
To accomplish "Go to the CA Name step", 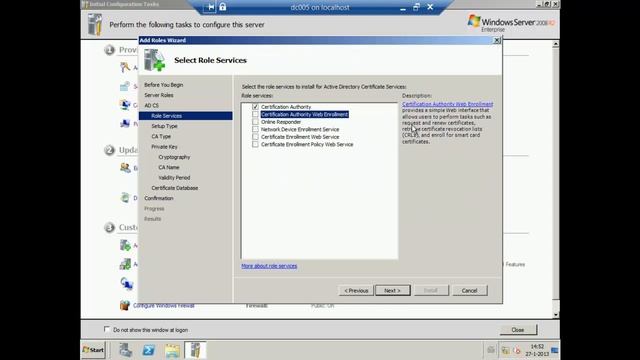I will pyautogui.click(x=169, y=167).
